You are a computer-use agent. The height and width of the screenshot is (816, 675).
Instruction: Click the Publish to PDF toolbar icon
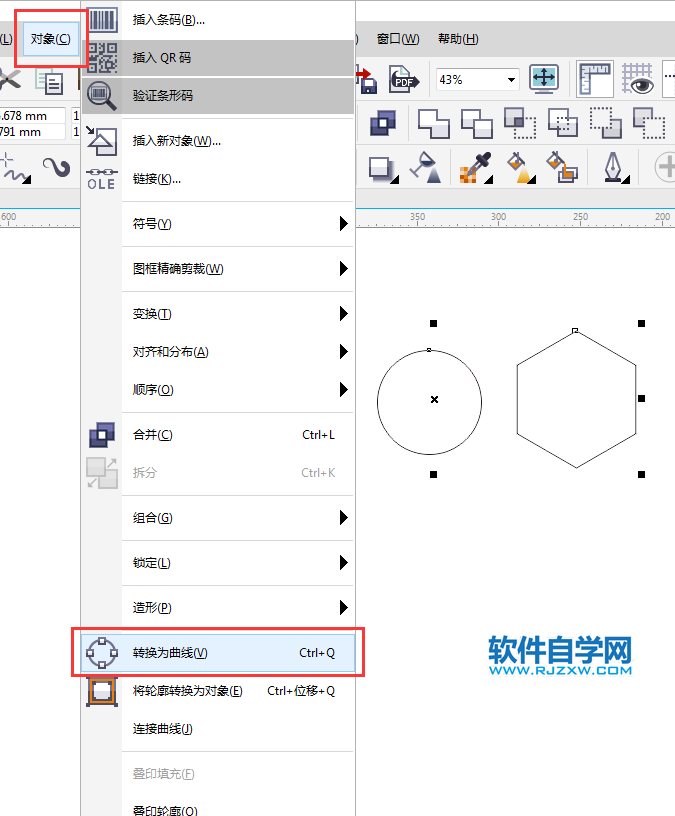[404, 80]
